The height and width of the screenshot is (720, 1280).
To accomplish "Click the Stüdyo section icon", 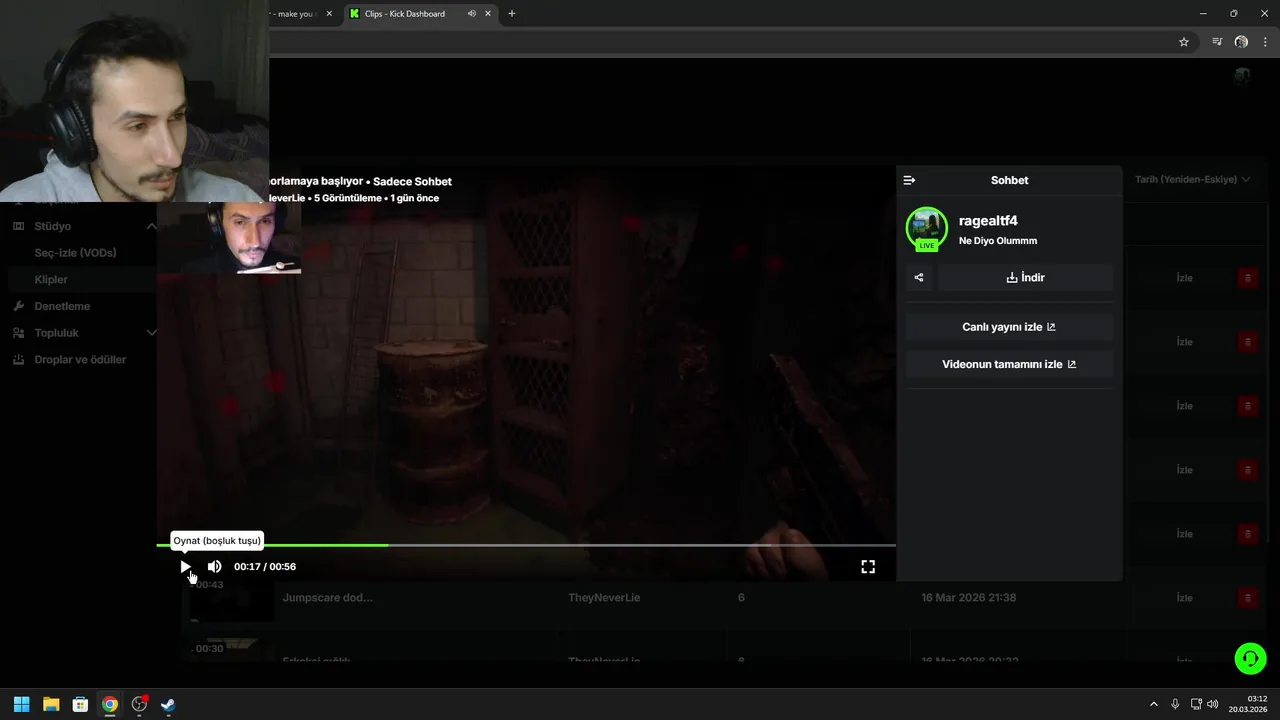I will 18,227.
